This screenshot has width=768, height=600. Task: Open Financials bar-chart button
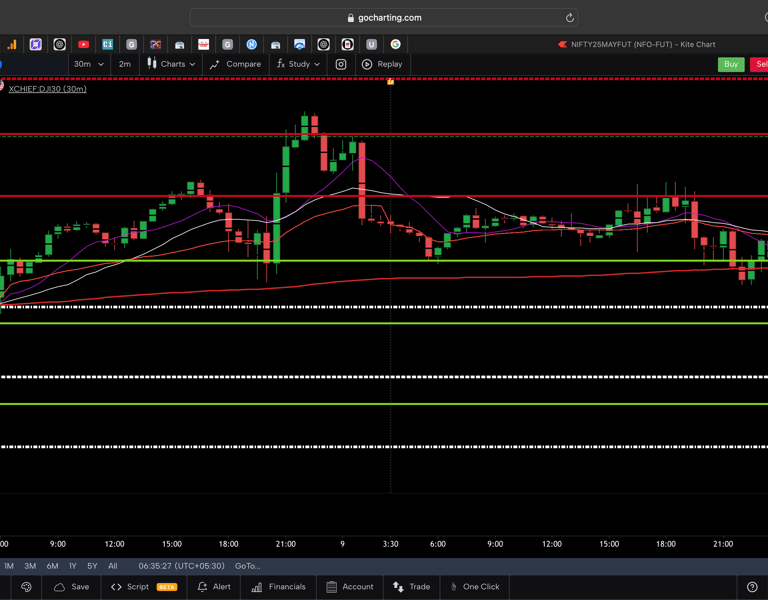click(x=278, y=587)
